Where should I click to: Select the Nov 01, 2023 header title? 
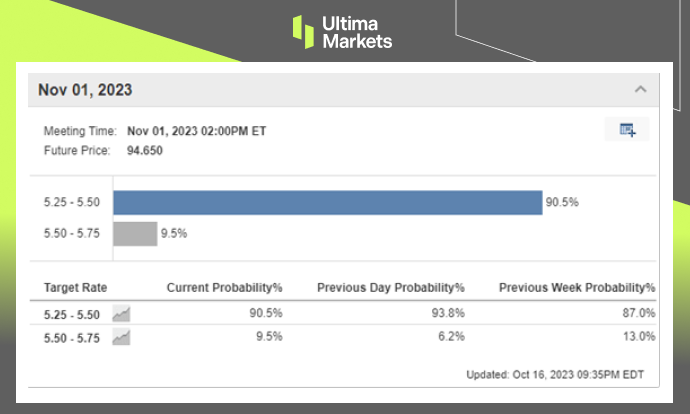(85, 90)
